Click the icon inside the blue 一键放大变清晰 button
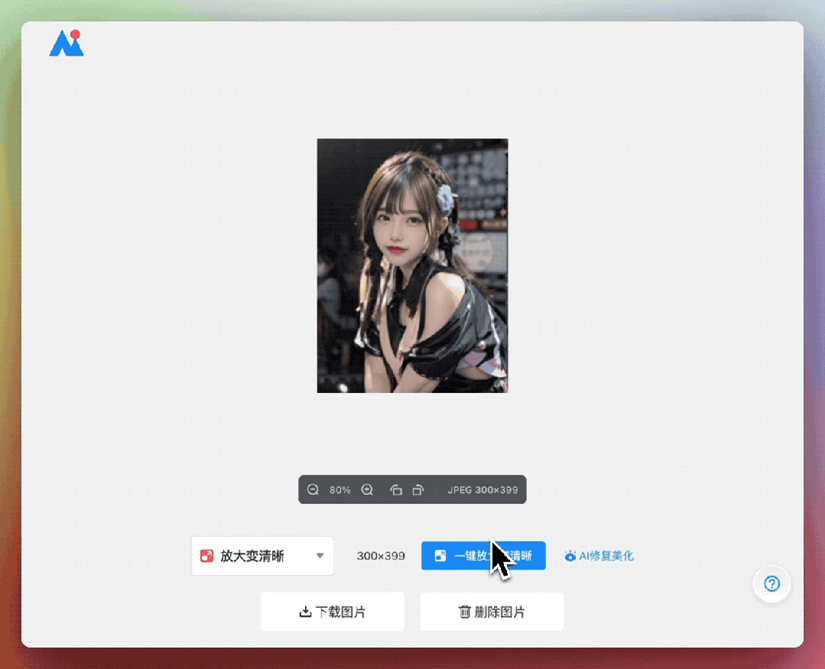The image size is (825, 669). [440, 556]
